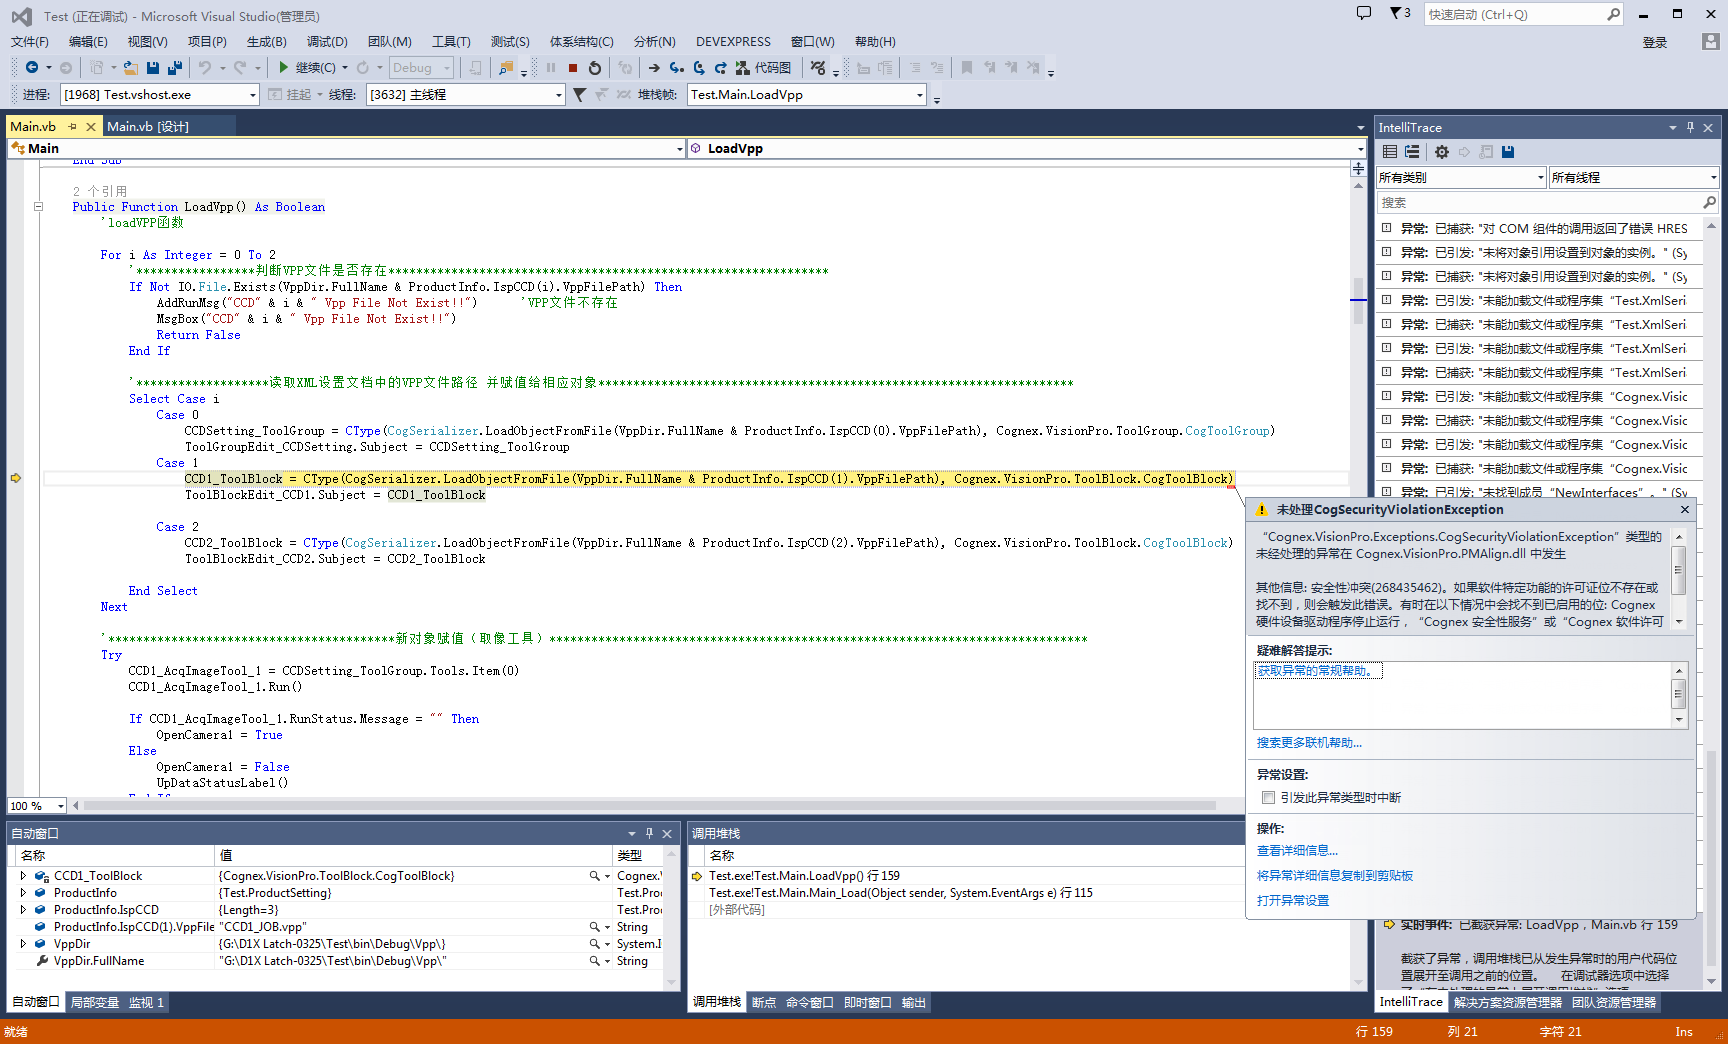Switch to the 解决方案资源管理器 tab
The height and width of the screenshot is (1044, 1728).
pyautogui.click(x=1507, y=1002)
